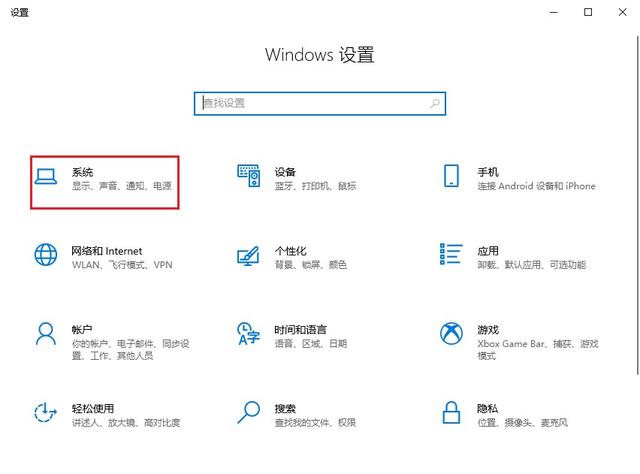Click the text Xbox Game Bar、捕获、游戏模式
The width and height of the screenshot is (640, 474).
pos(538,349)
